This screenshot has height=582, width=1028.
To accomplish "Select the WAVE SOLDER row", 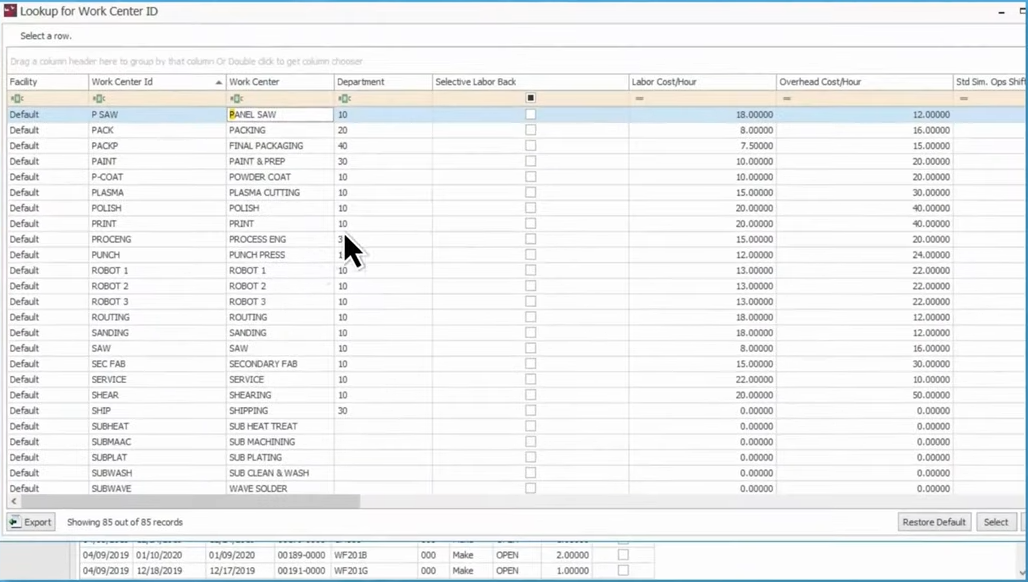I will coord(280,488).
